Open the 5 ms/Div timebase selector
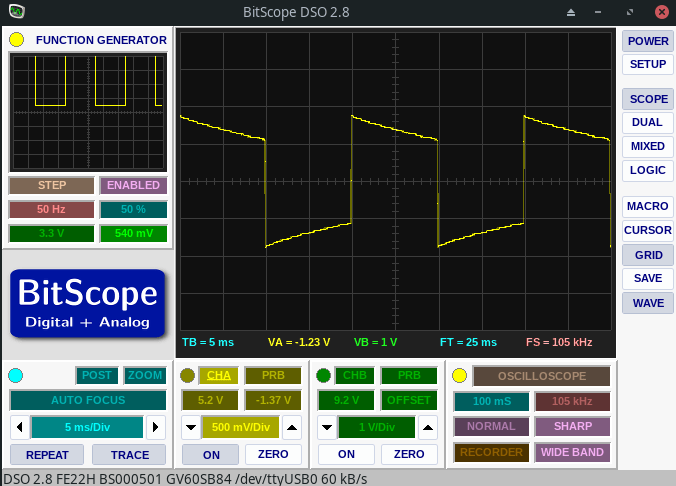Image resolution: width=676 pixels, height=486 pixels. coord(88,427)
